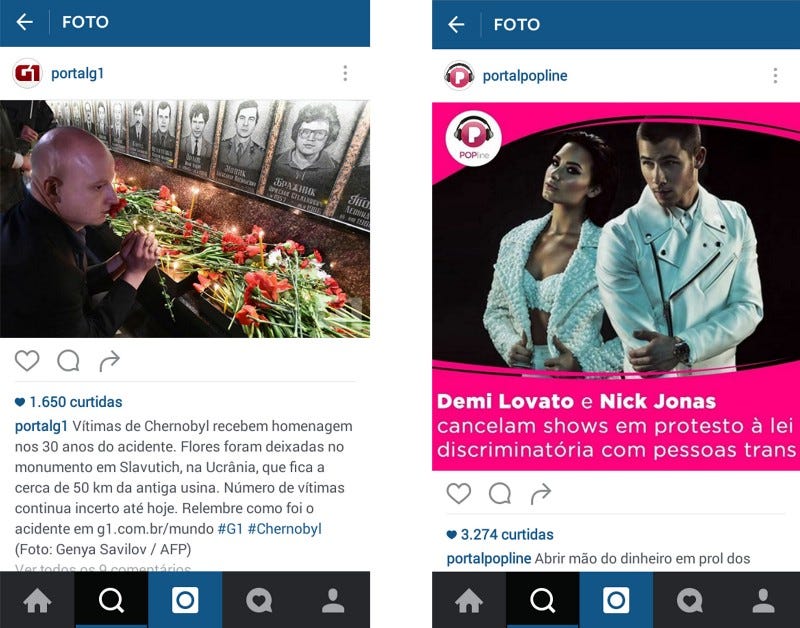
Task: Open the portalg1 profile name link
Action: [78, 73]
